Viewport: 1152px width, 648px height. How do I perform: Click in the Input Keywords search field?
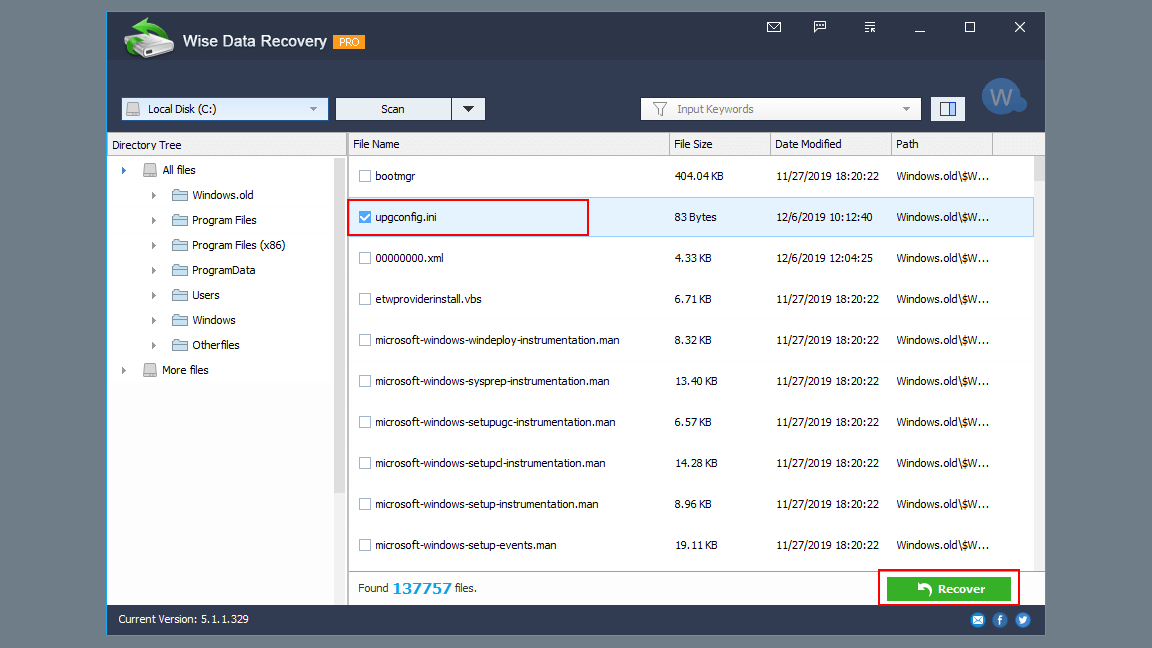(x=782, y=109)
